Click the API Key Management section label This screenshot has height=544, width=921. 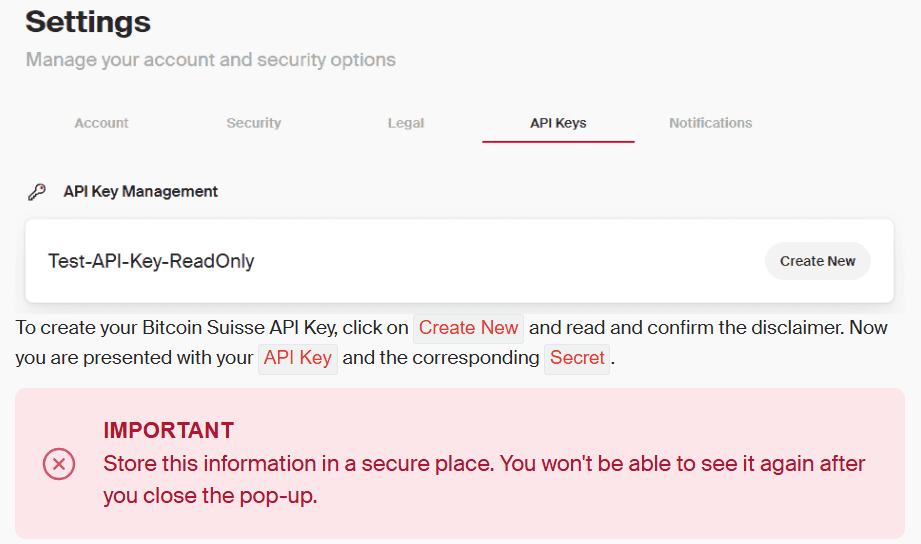tap(140, 191)
